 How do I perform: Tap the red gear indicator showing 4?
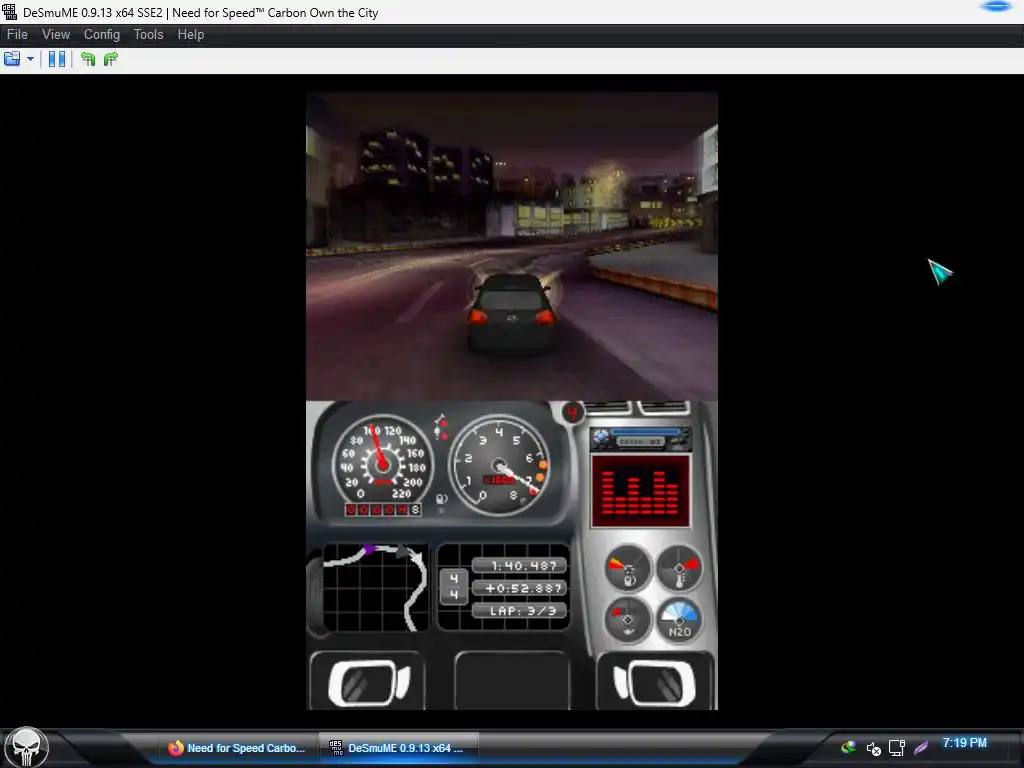[x=573, y=413]
